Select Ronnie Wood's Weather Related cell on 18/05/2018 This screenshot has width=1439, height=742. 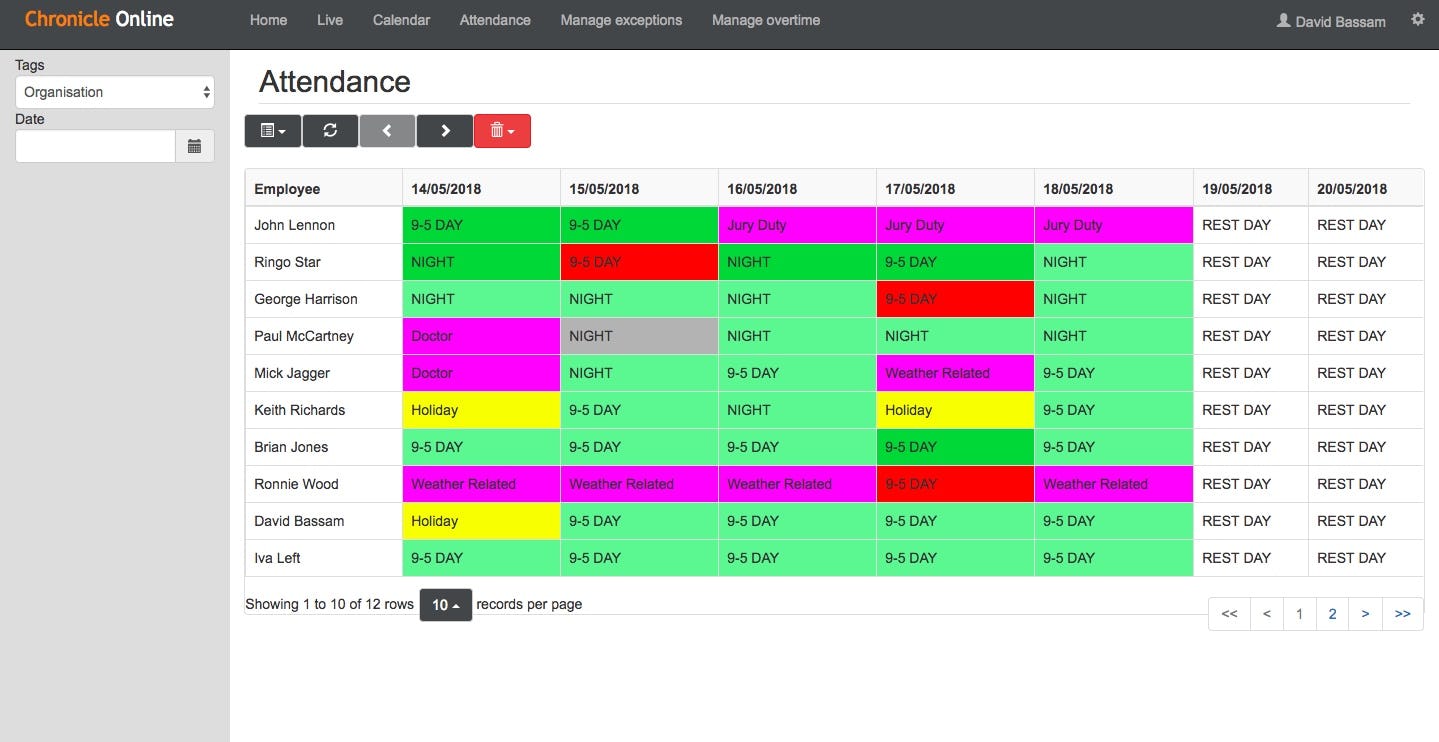point(1112,484)
